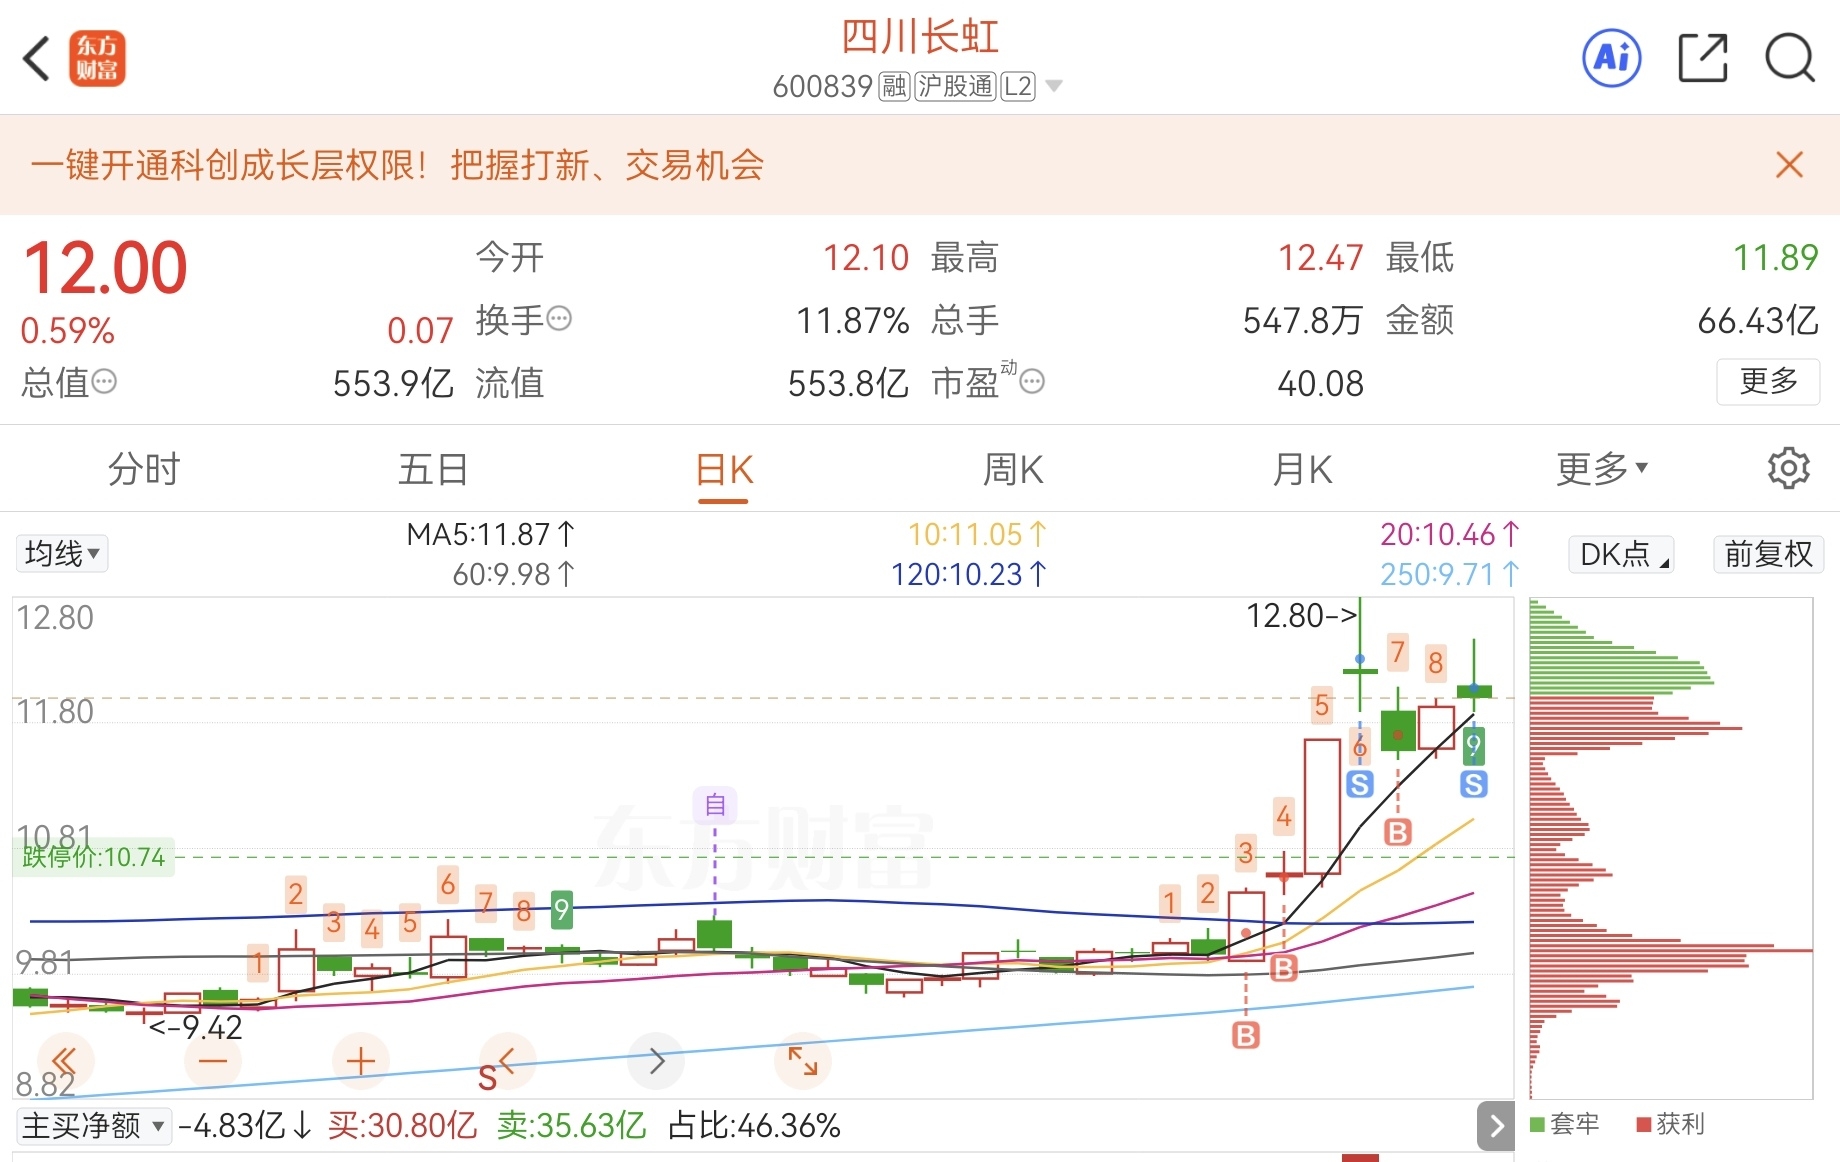Open chart settings gear icon
Screen dimensions: 1840x1162
pyautogui.click(x=1788, y=468)
